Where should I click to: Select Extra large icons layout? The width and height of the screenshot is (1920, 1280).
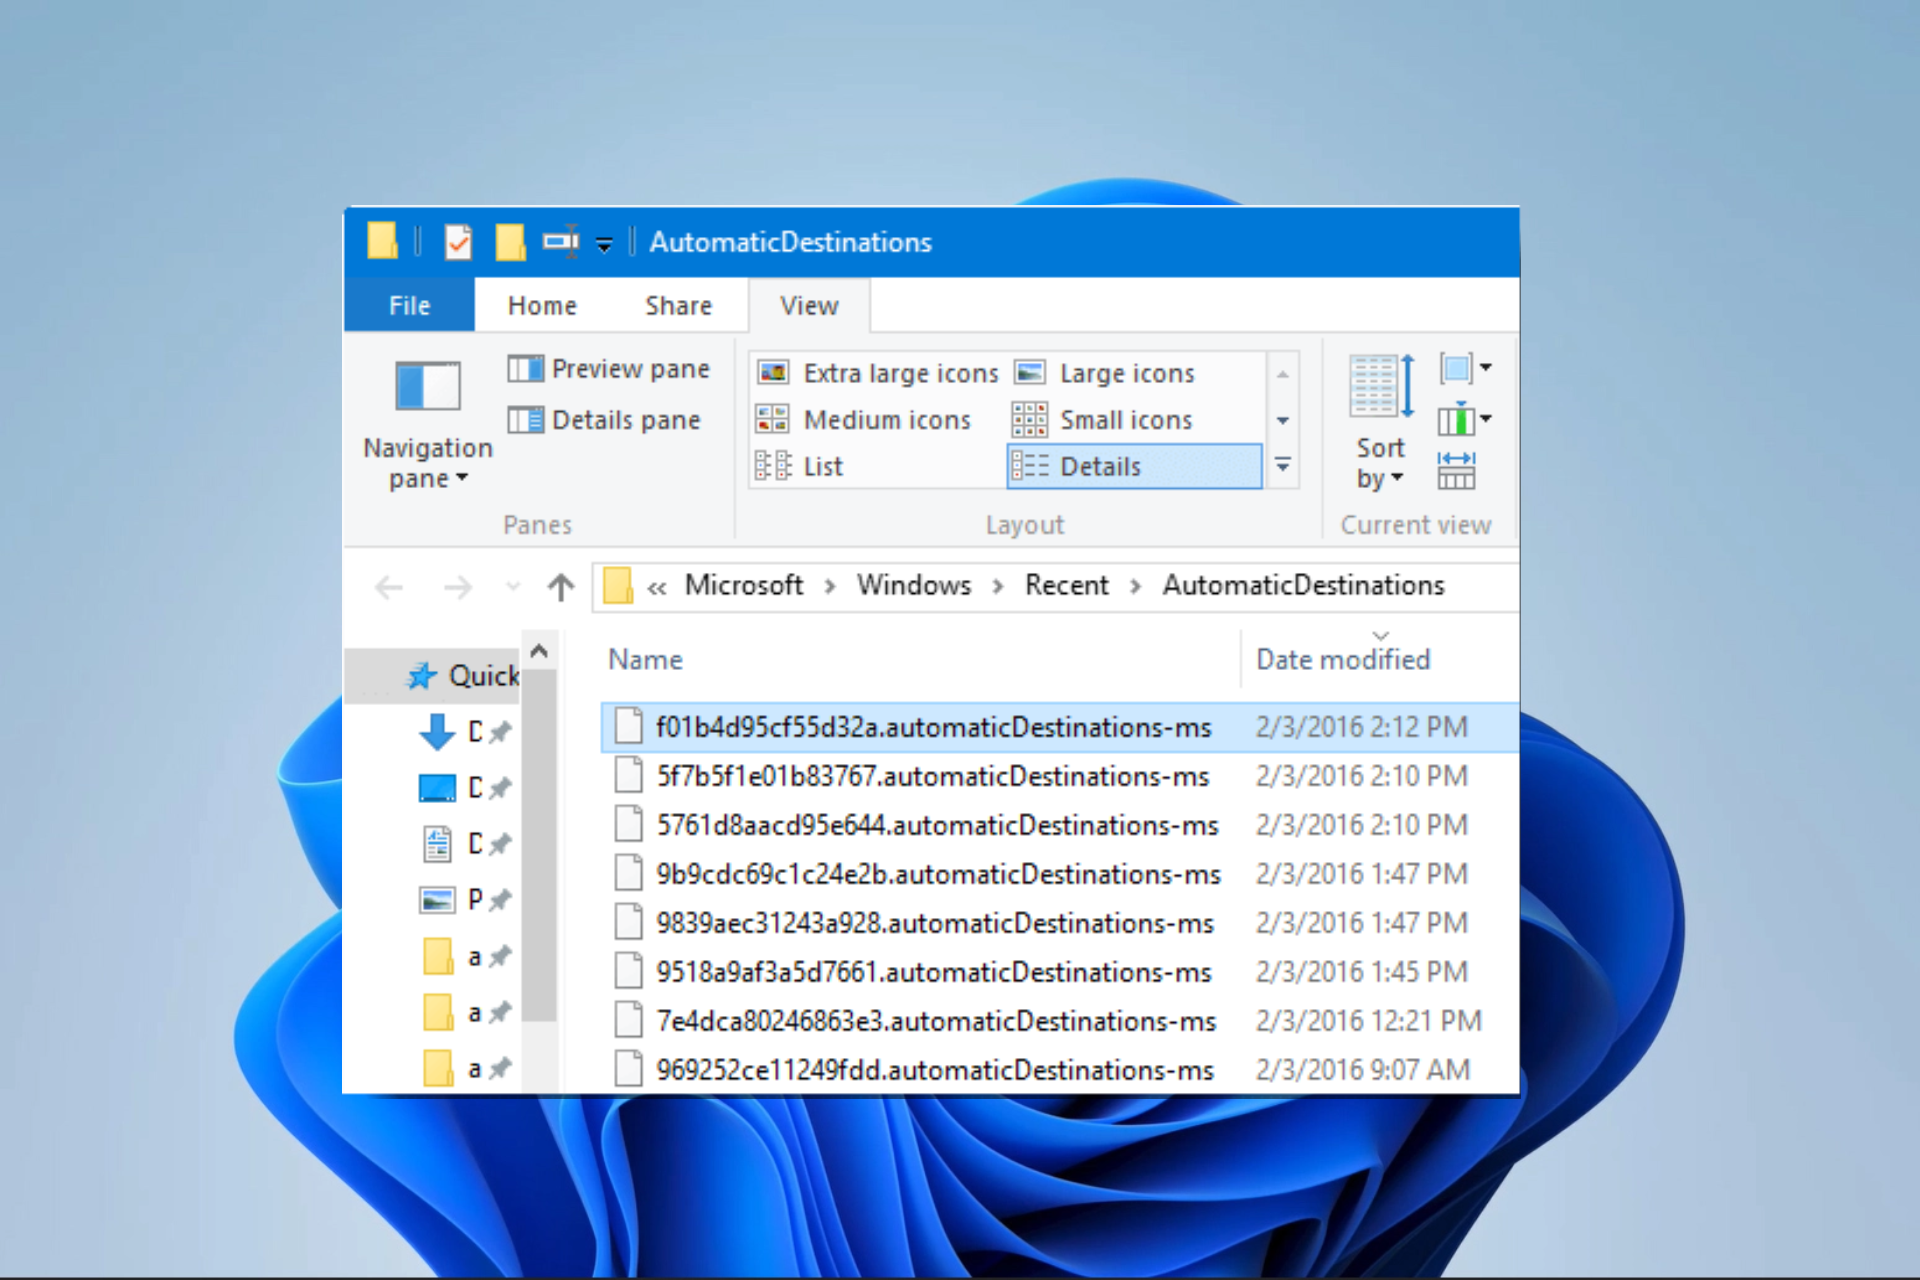click(877, 373)
